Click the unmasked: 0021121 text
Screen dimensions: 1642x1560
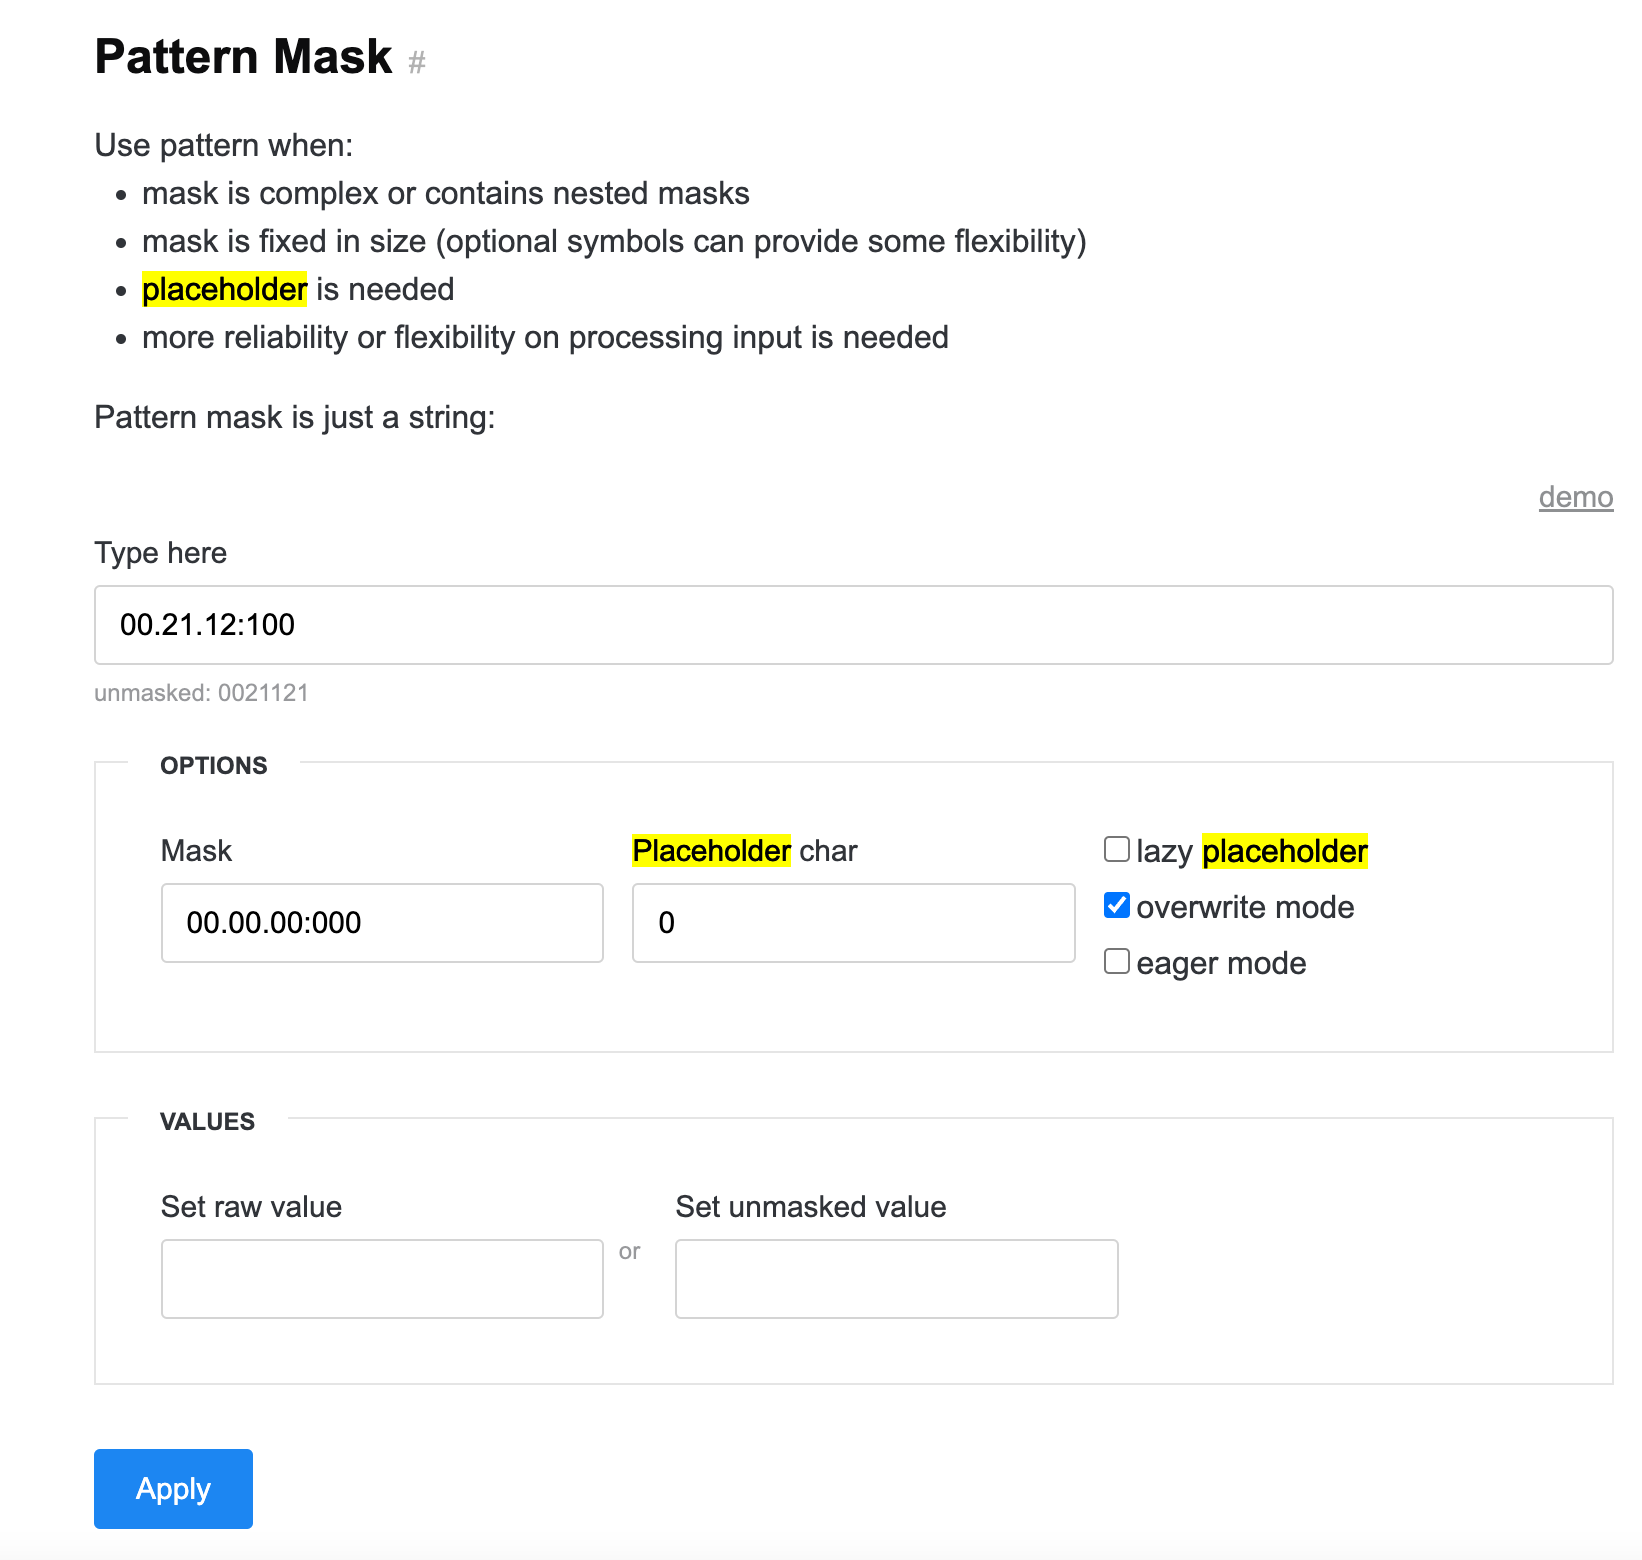pyautogui.click(x=200, y=692)
